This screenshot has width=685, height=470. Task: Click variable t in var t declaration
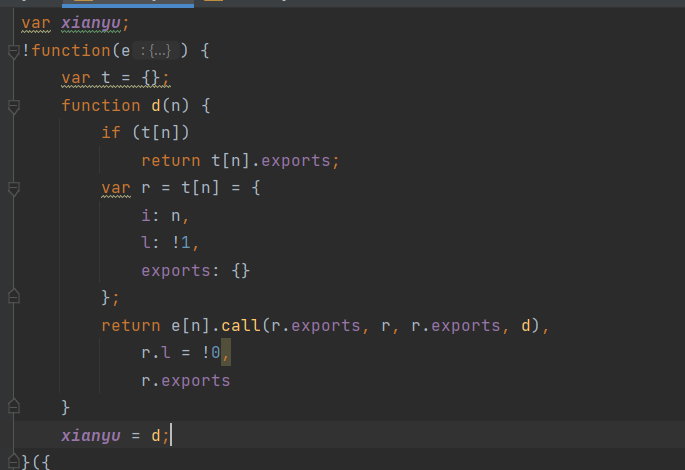(x=105, y=78)
